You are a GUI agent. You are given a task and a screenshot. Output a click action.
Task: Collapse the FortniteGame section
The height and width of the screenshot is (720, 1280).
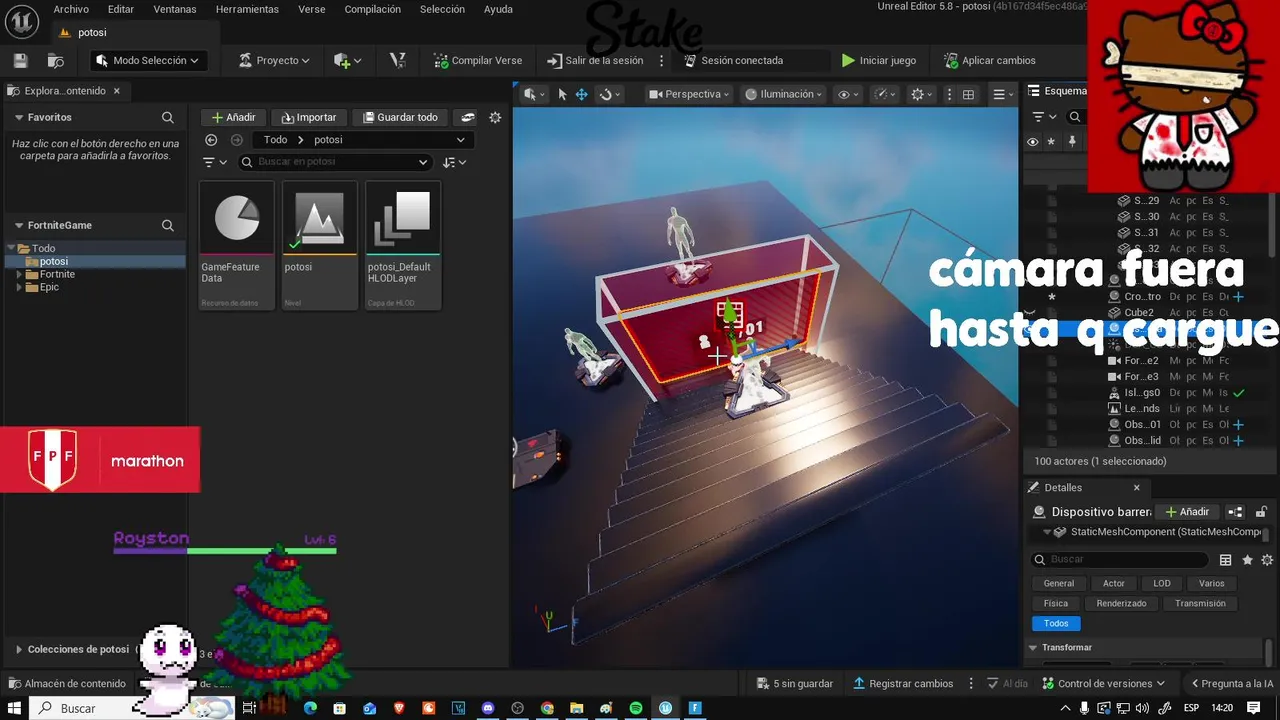(19, 226)
